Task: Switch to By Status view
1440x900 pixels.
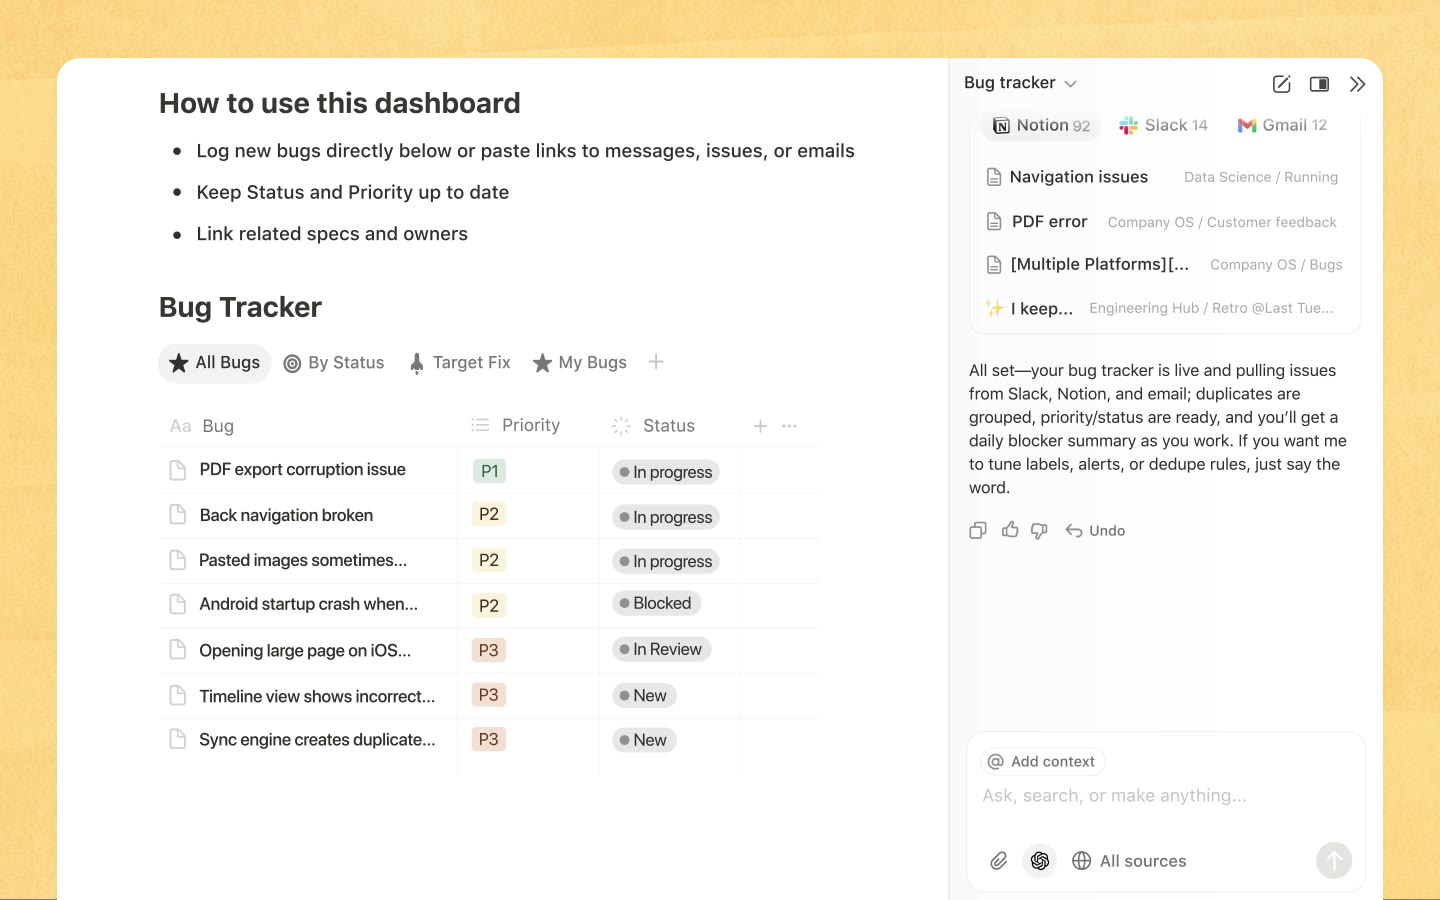Action: coord(334,363)
